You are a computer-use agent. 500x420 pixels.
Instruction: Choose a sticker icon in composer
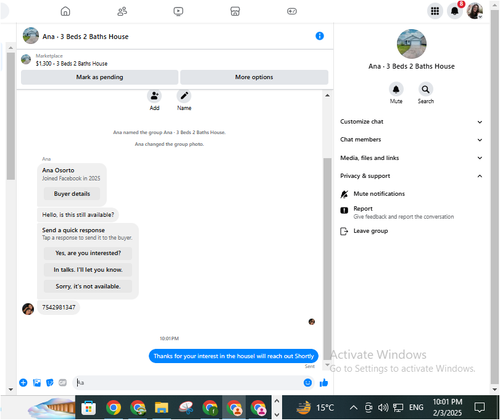(x=50, y=383)
